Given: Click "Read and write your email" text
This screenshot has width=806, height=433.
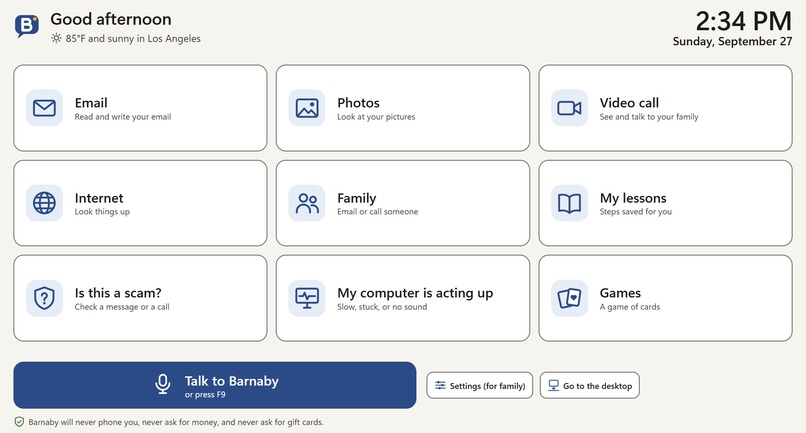Looking at the screenshot, I should tap(123, 117).
